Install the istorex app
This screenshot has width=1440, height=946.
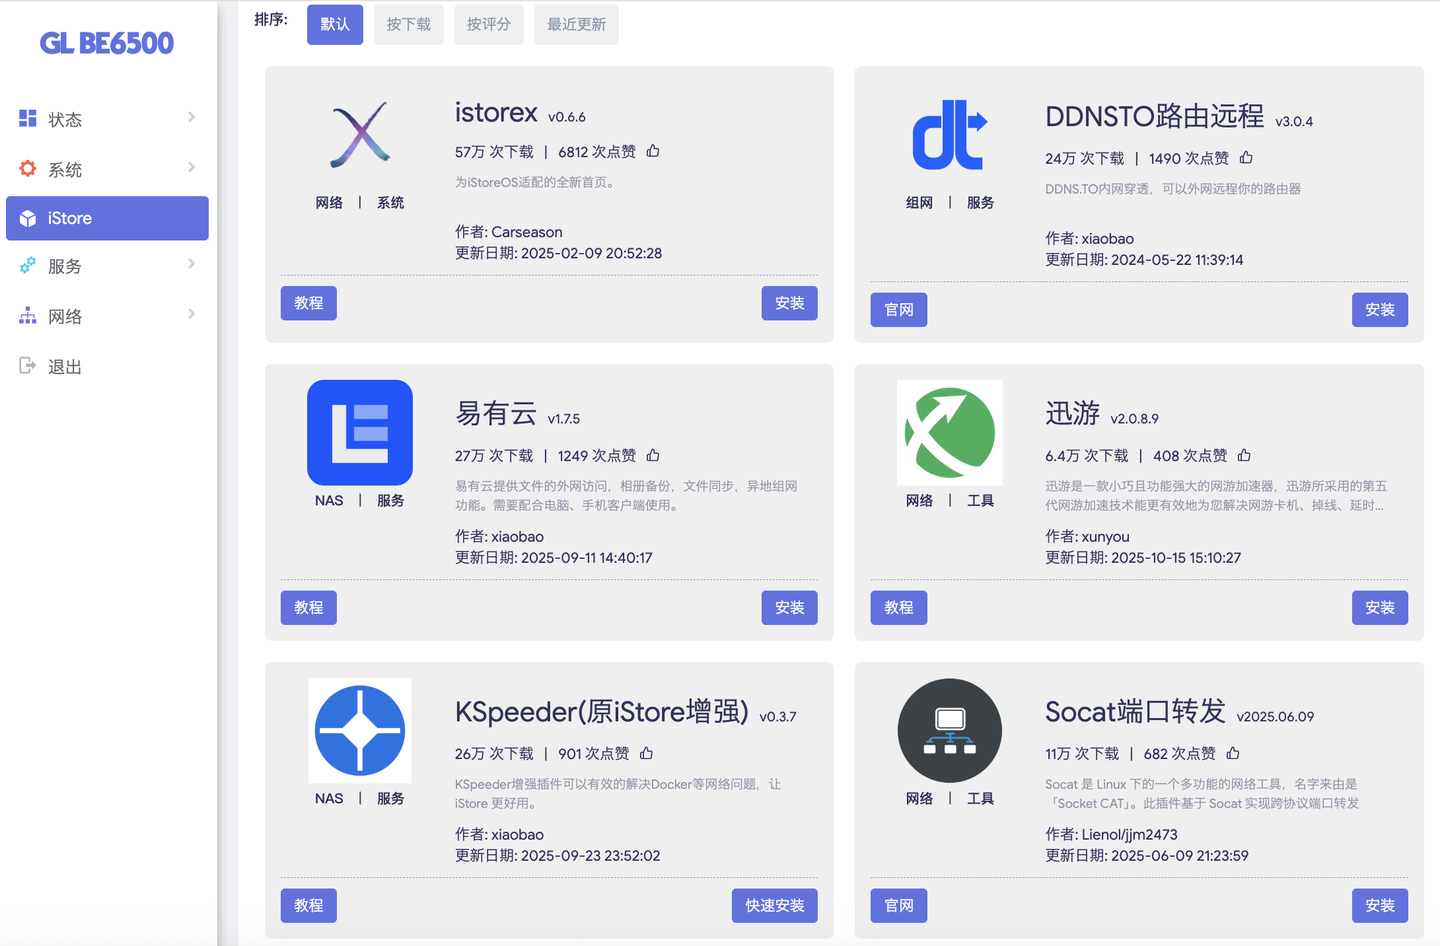pyautogui.click(x=789, y=303)
